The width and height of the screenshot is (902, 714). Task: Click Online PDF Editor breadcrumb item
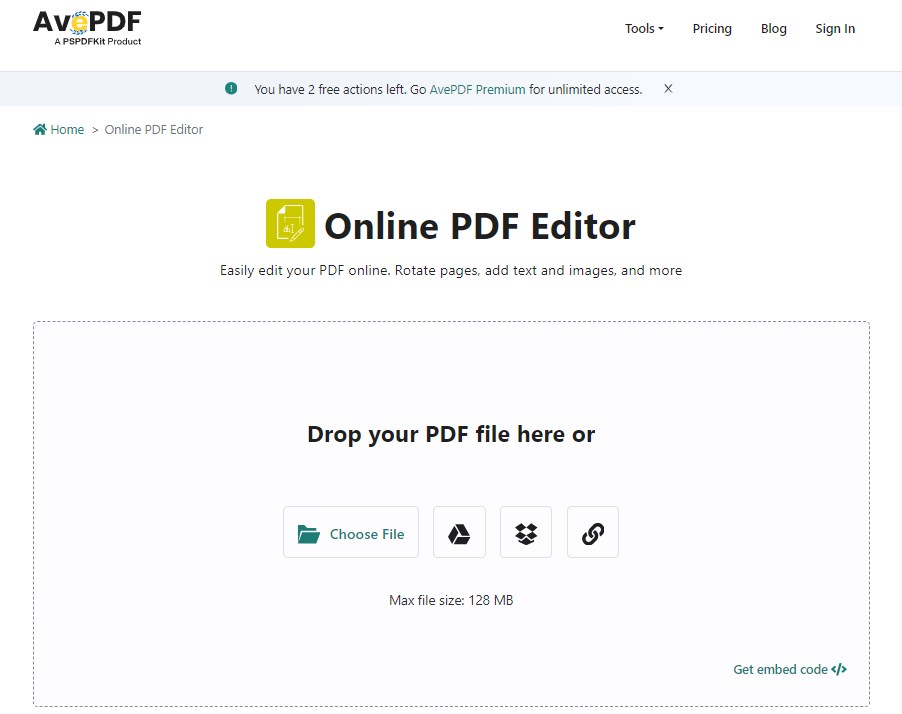154,130
